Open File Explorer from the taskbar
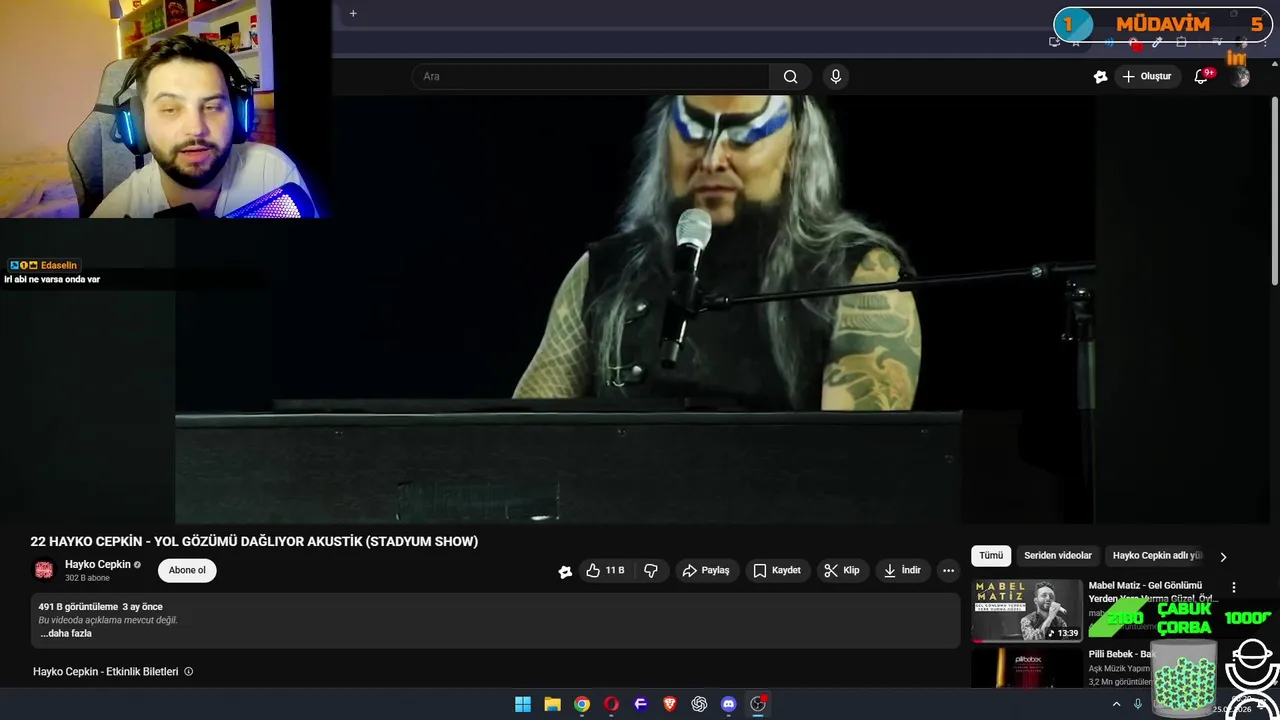The image size is (1280, 720). click(552, 704)
